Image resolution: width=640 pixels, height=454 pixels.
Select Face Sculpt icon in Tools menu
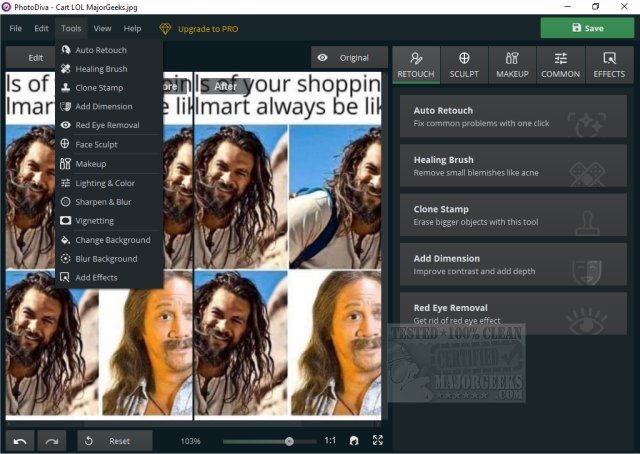point(65,144)
